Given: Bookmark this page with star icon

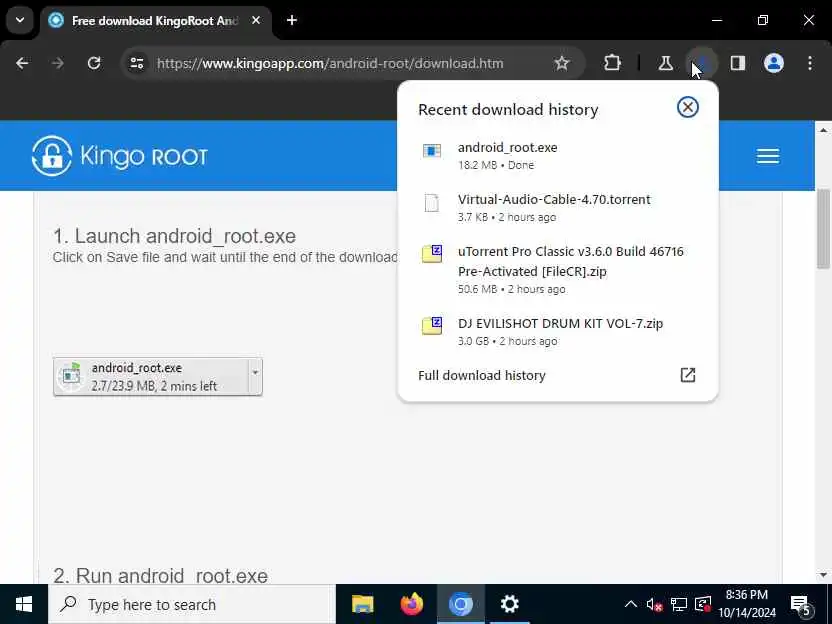Looking at the screenshot, I should (x=561, y=64).
